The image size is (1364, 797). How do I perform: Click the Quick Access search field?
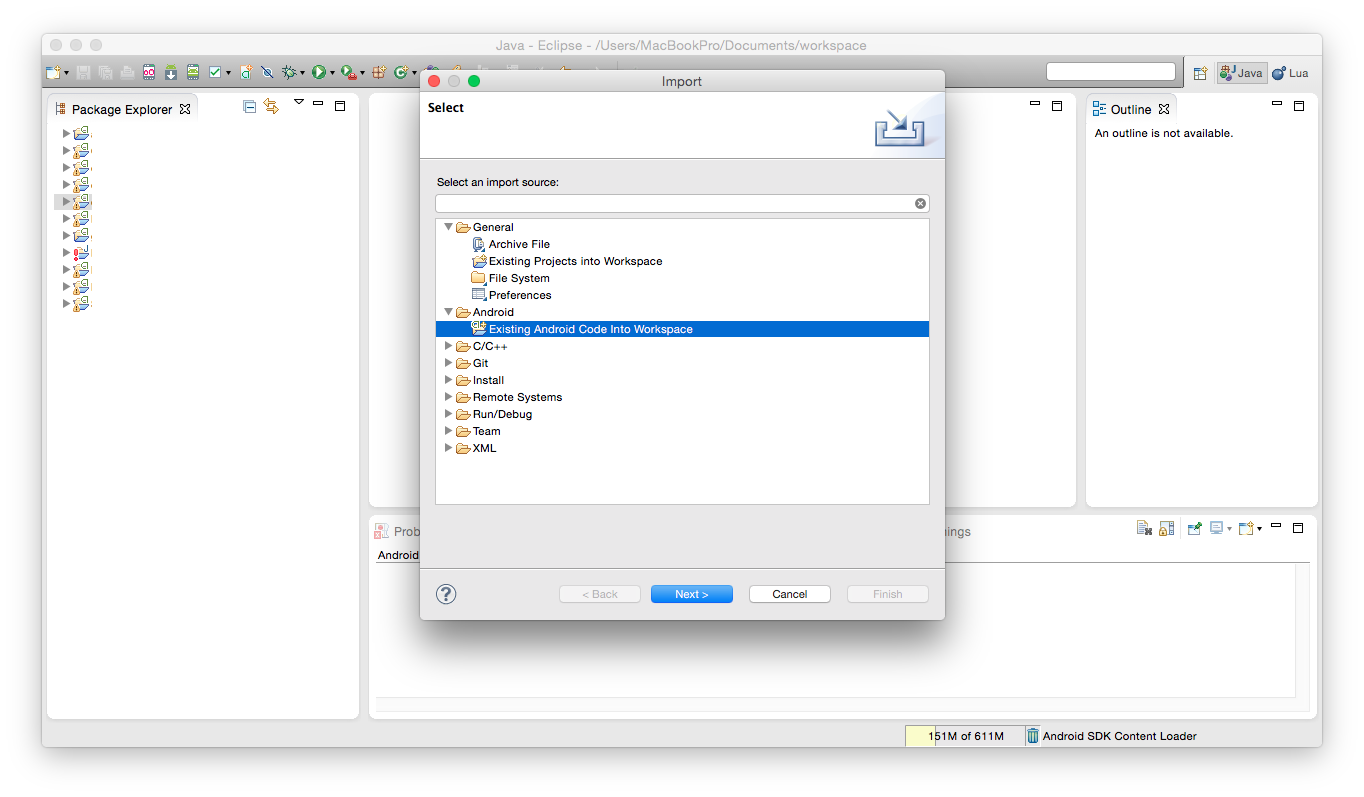click(1111, 71)
